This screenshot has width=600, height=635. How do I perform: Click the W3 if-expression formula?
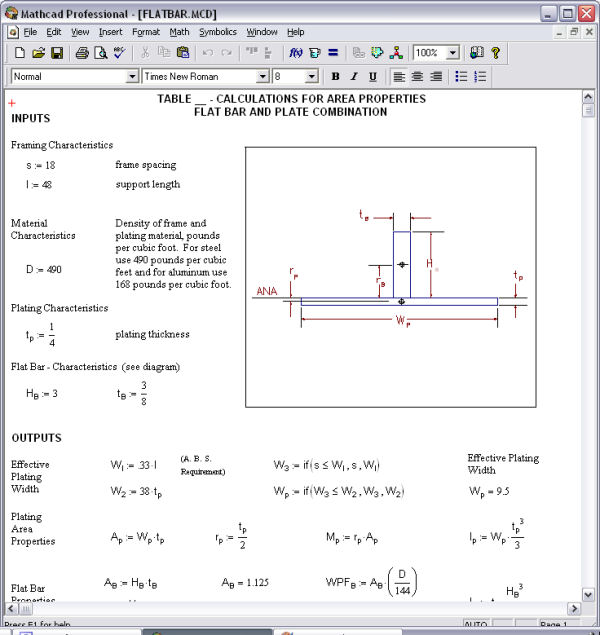(327, 465)
